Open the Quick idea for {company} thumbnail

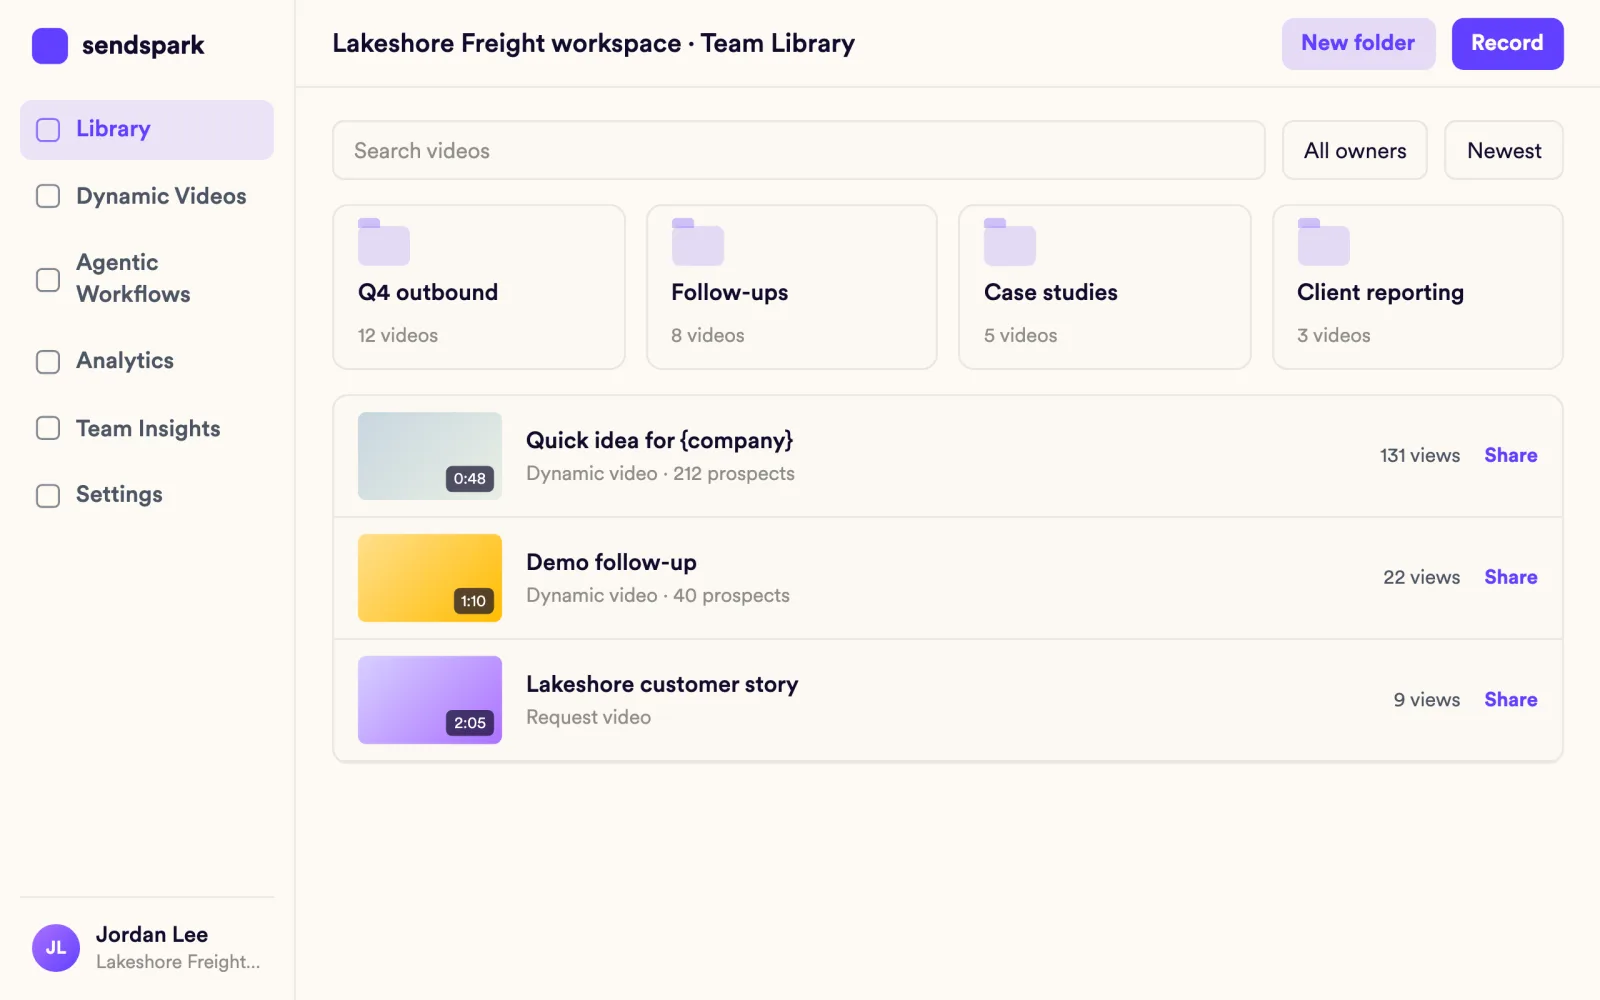[x=430, y=456]
